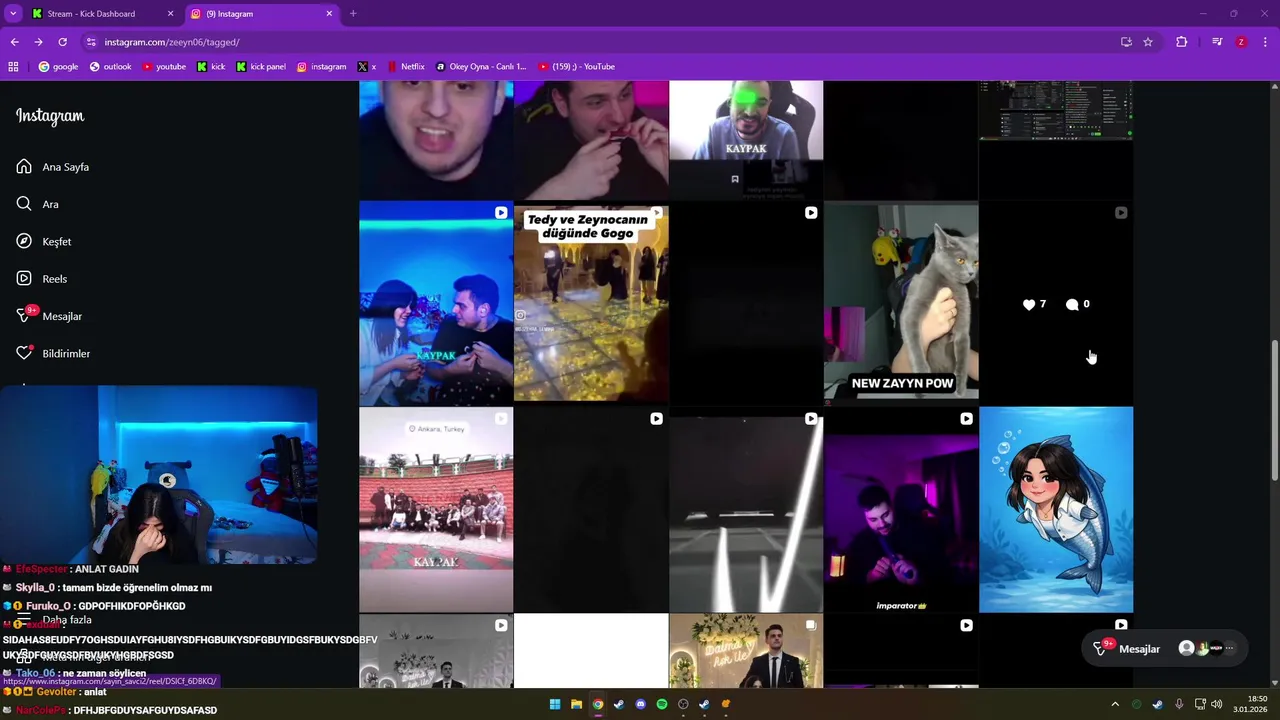Open the (159) YouTube bookmark
Image resolution: width=1280 pixels, height=720 pixels.
[577, 67]
